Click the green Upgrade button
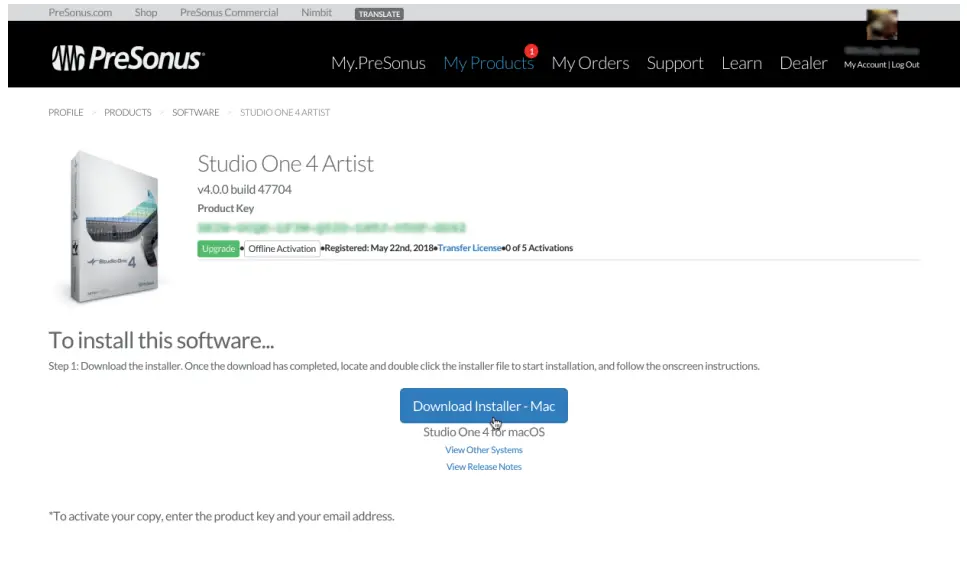 218,249
